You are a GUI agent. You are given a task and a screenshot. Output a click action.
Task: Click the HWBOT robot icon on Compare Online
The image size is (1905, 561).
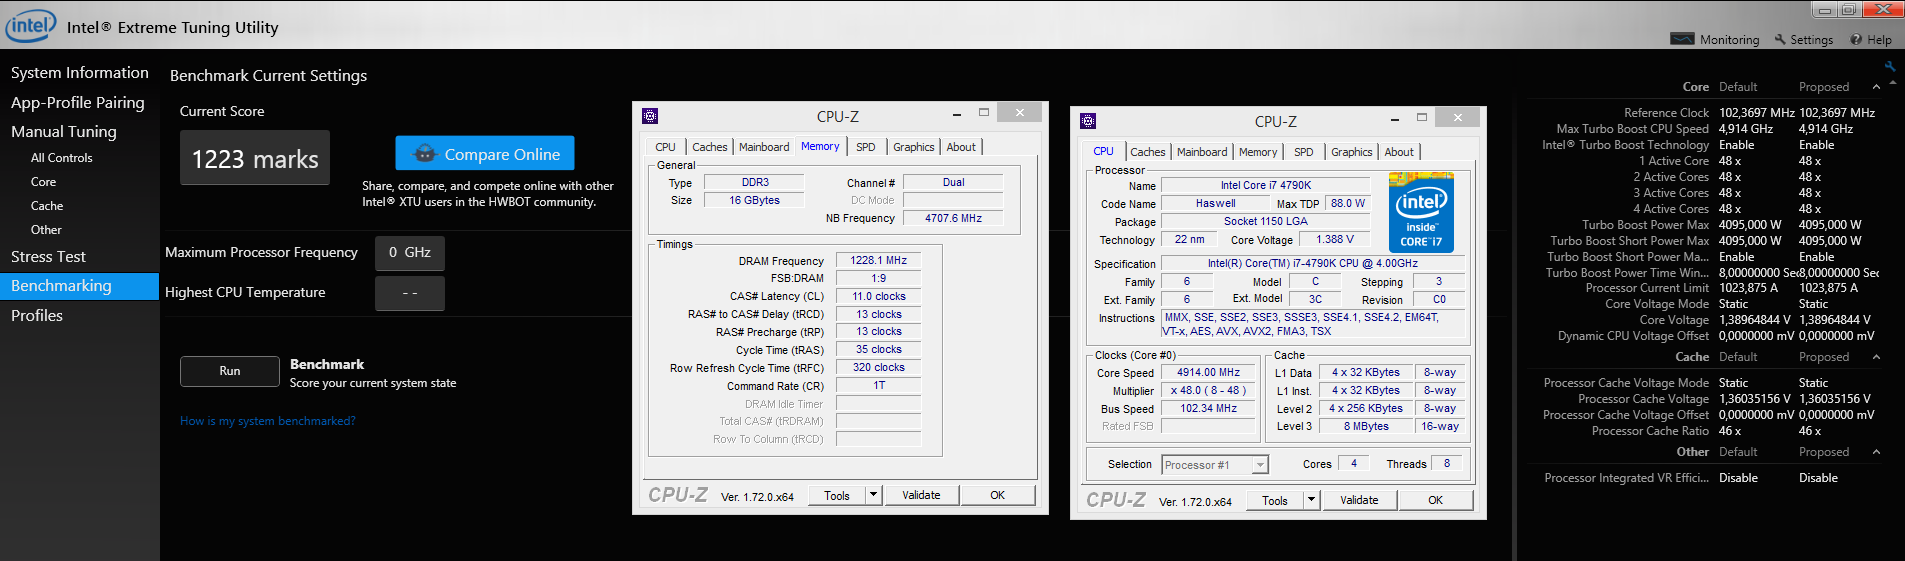coord(425,153)
